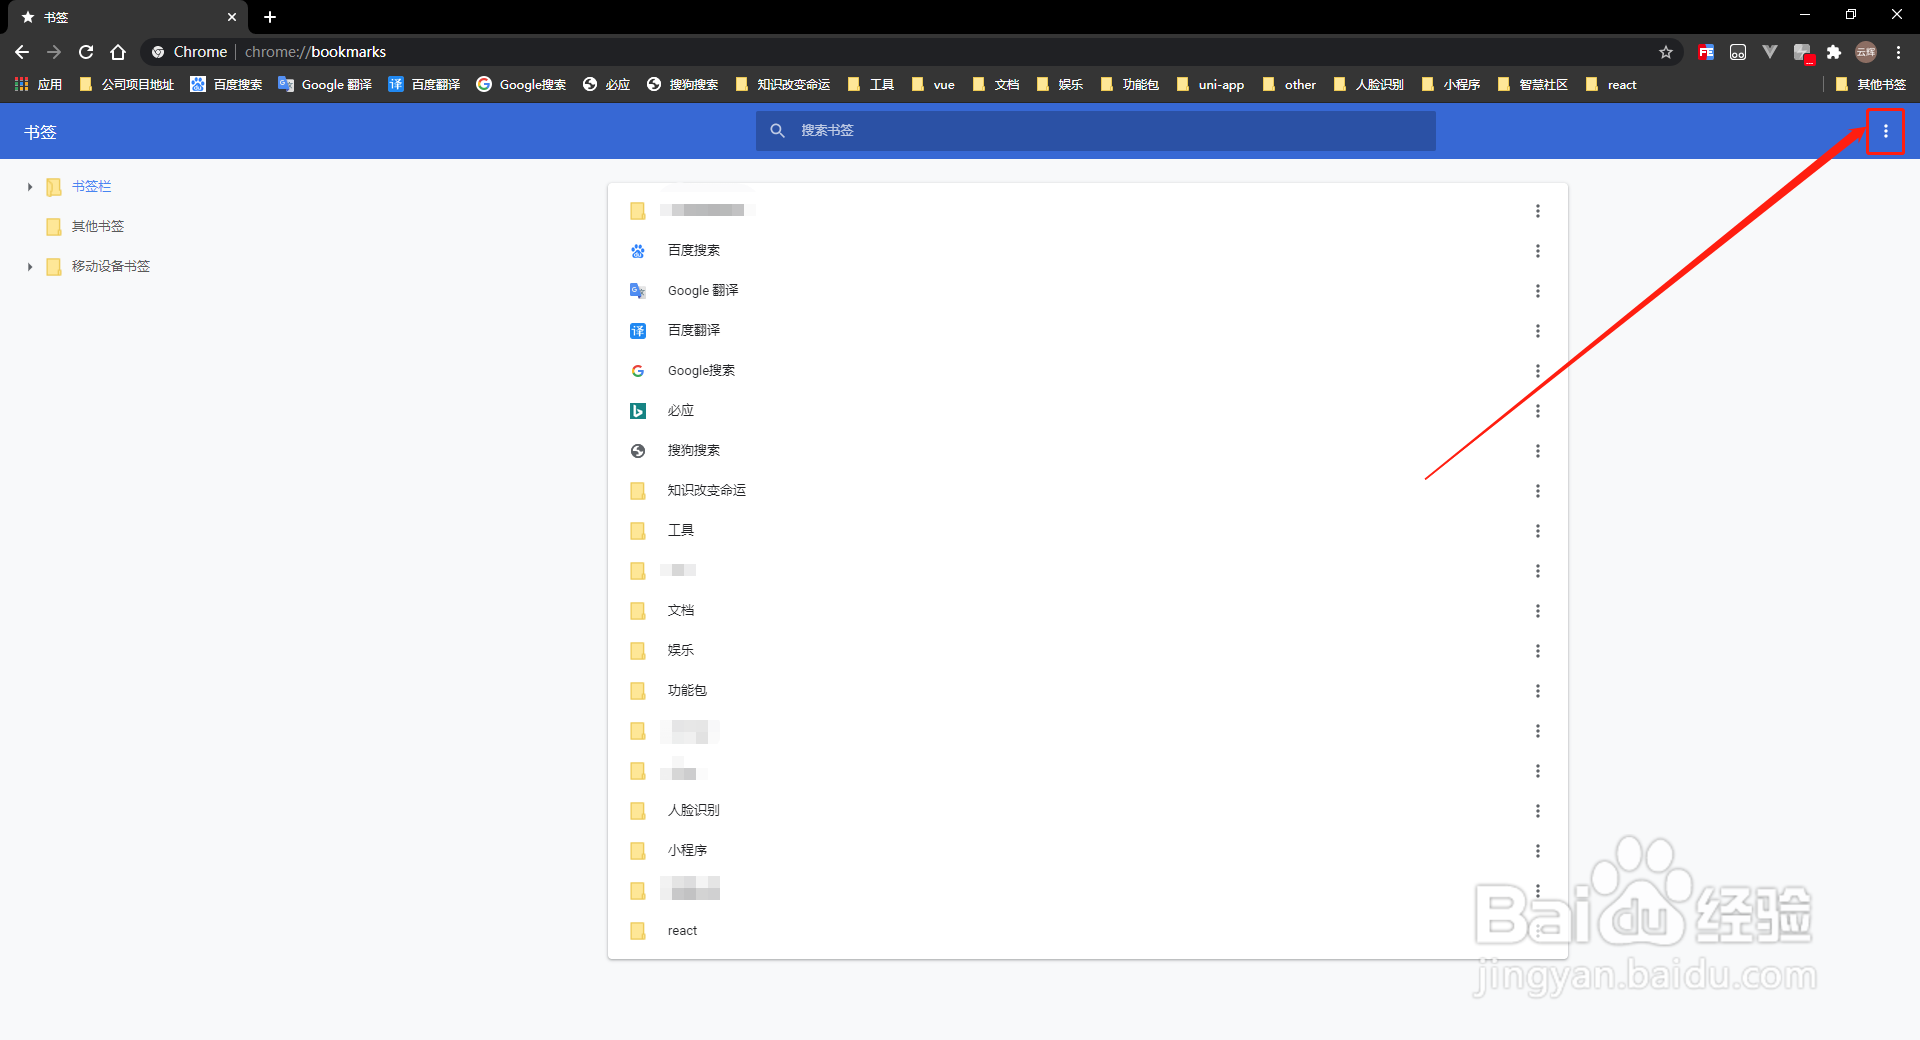Image resolution: width=1920 pixels, height=1040 pixels.
Task: Select 移动设备书签 in sidebar
Action: pos(110,267)
